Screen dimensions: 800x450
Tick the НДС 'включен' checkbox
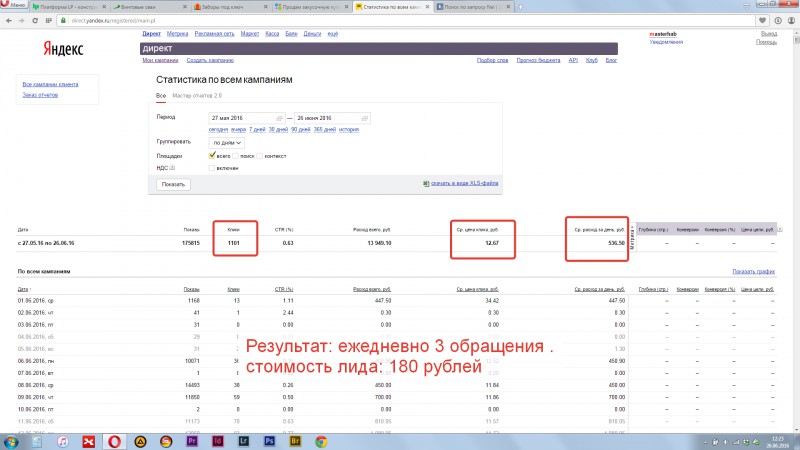pos(212,168)
